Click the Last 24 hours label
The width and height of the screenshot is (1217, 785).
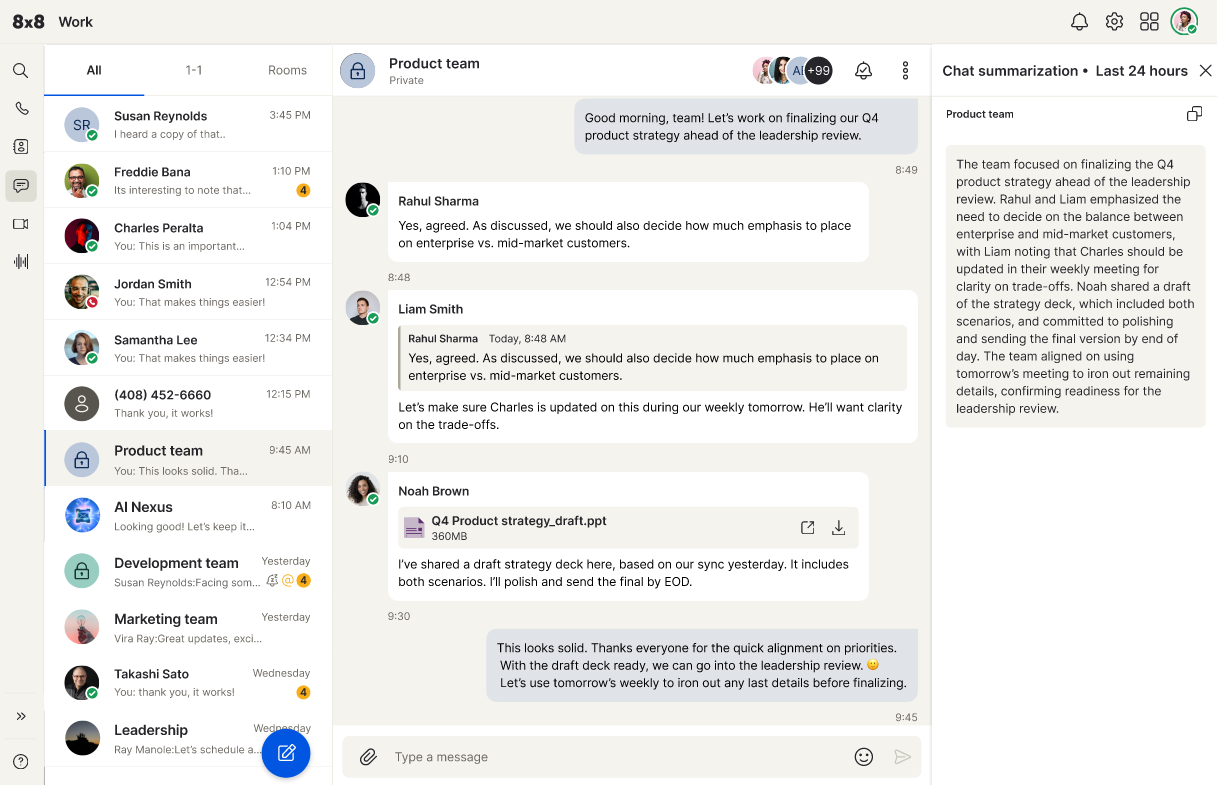pyautogui.click(x=1141, y=71)
